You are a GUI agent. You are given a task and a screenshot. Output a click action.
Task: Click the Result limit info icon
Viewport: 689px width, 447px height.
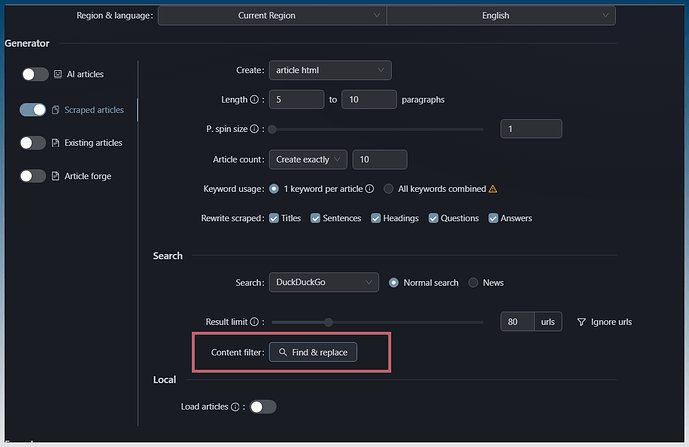click(x=254, y=322)
